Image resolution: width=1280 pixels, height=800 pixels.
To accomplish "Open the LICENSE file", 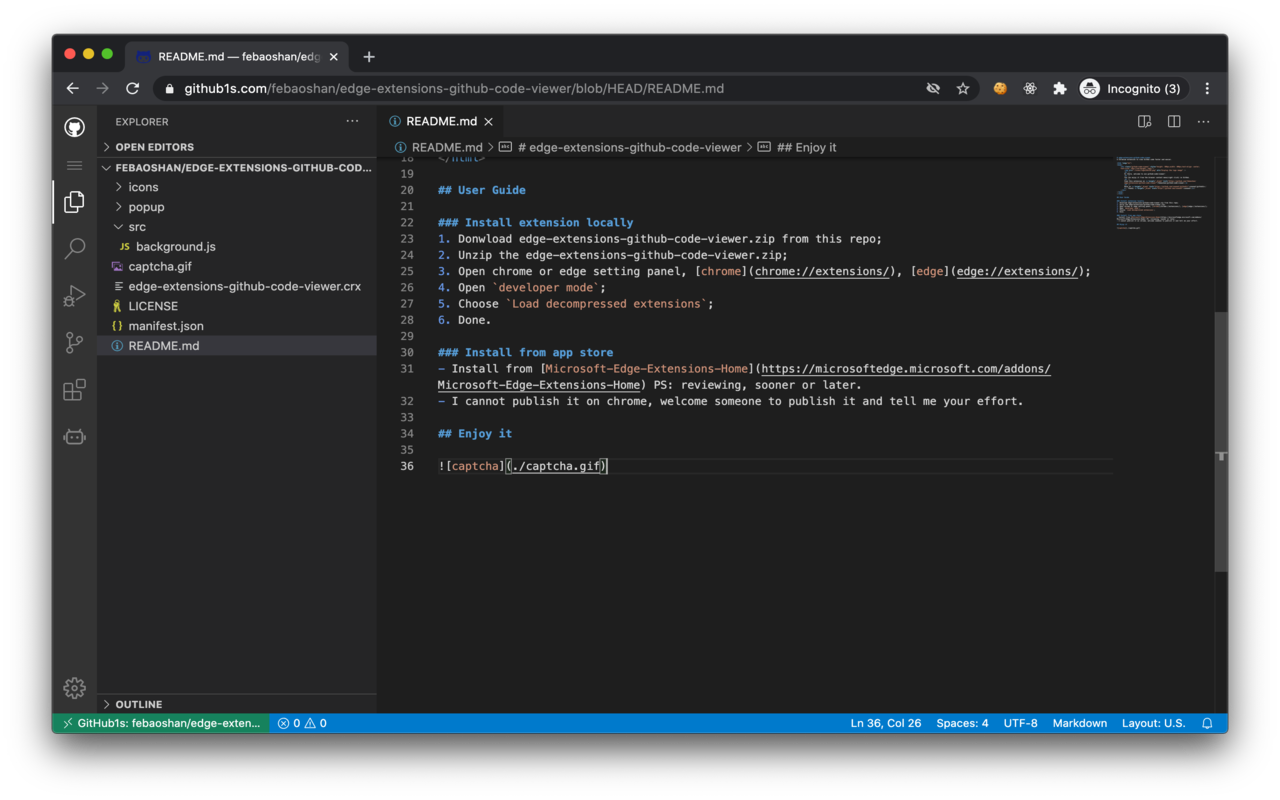I will tap(237, 306).
